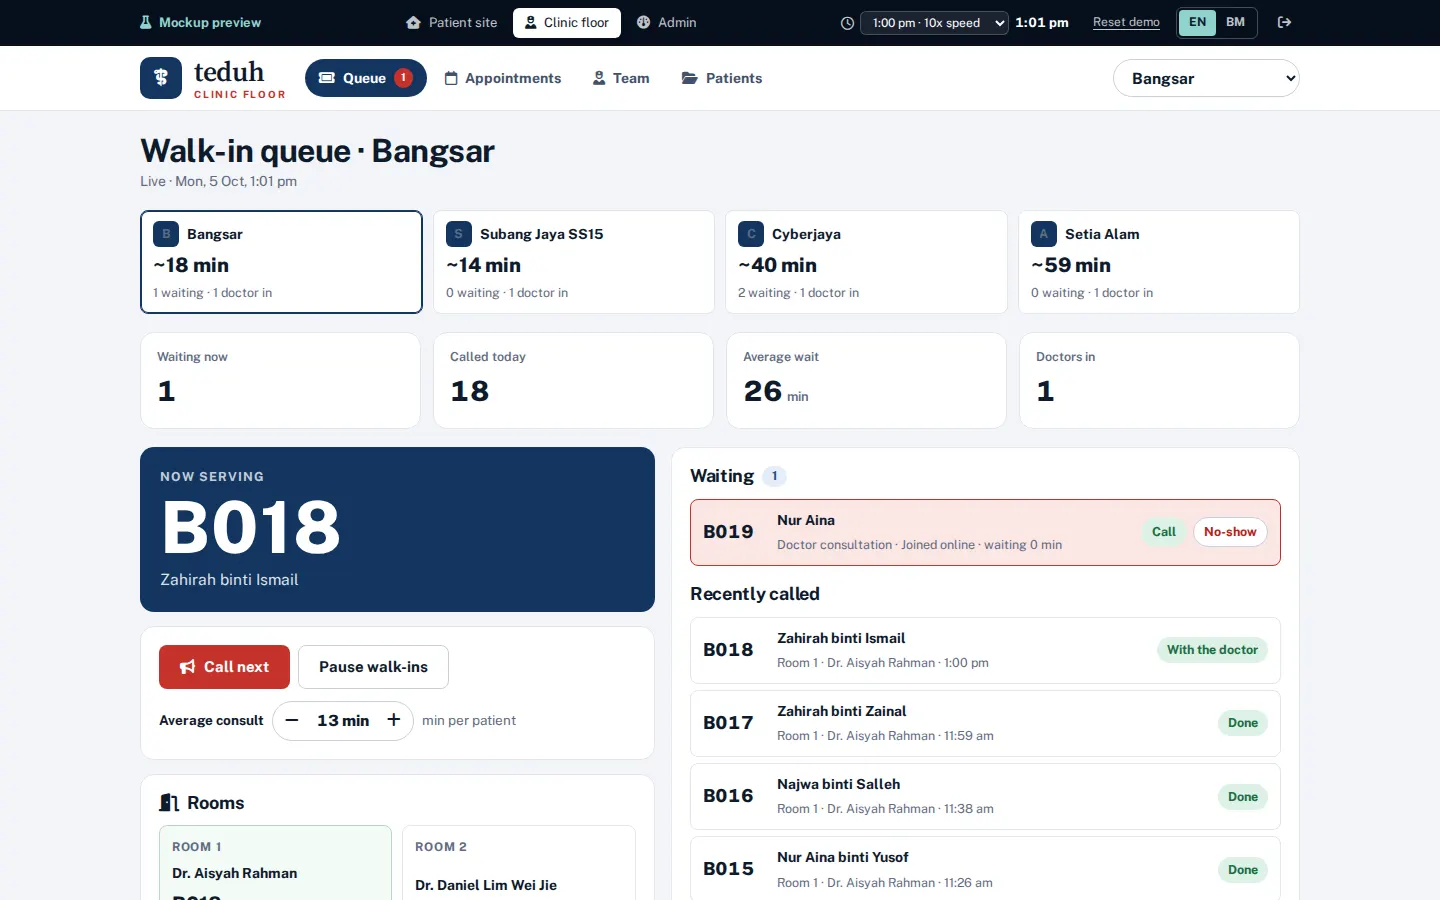Click the sign-out icon in top bar
1440x900 pixels.
pos(1285,22)
